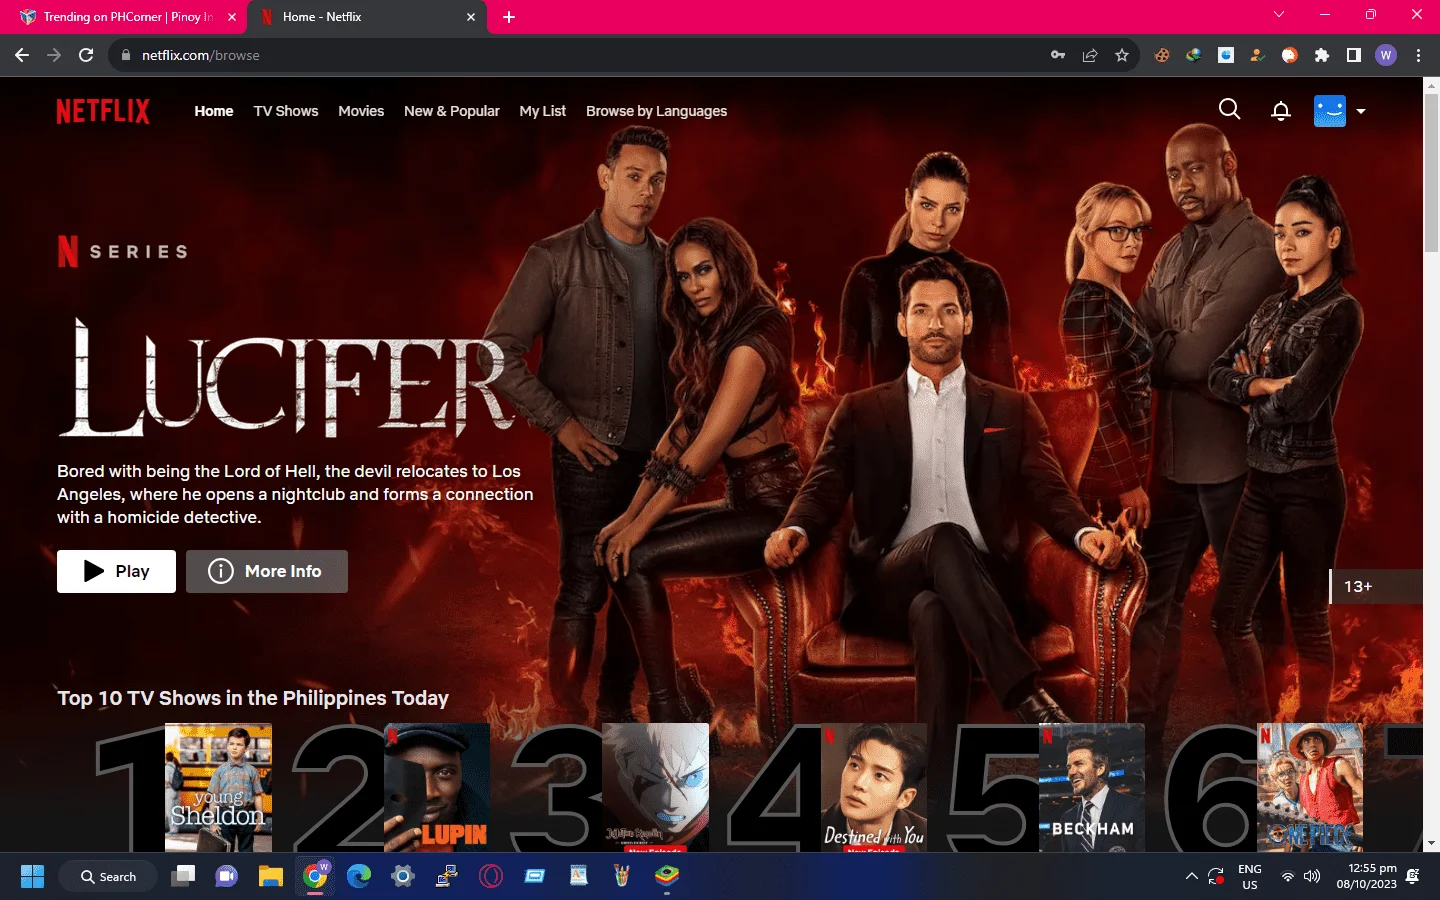The image size is (1440, 900).
Task: Click the Lucifer synopsis text
Action: [x=295, y=494]
